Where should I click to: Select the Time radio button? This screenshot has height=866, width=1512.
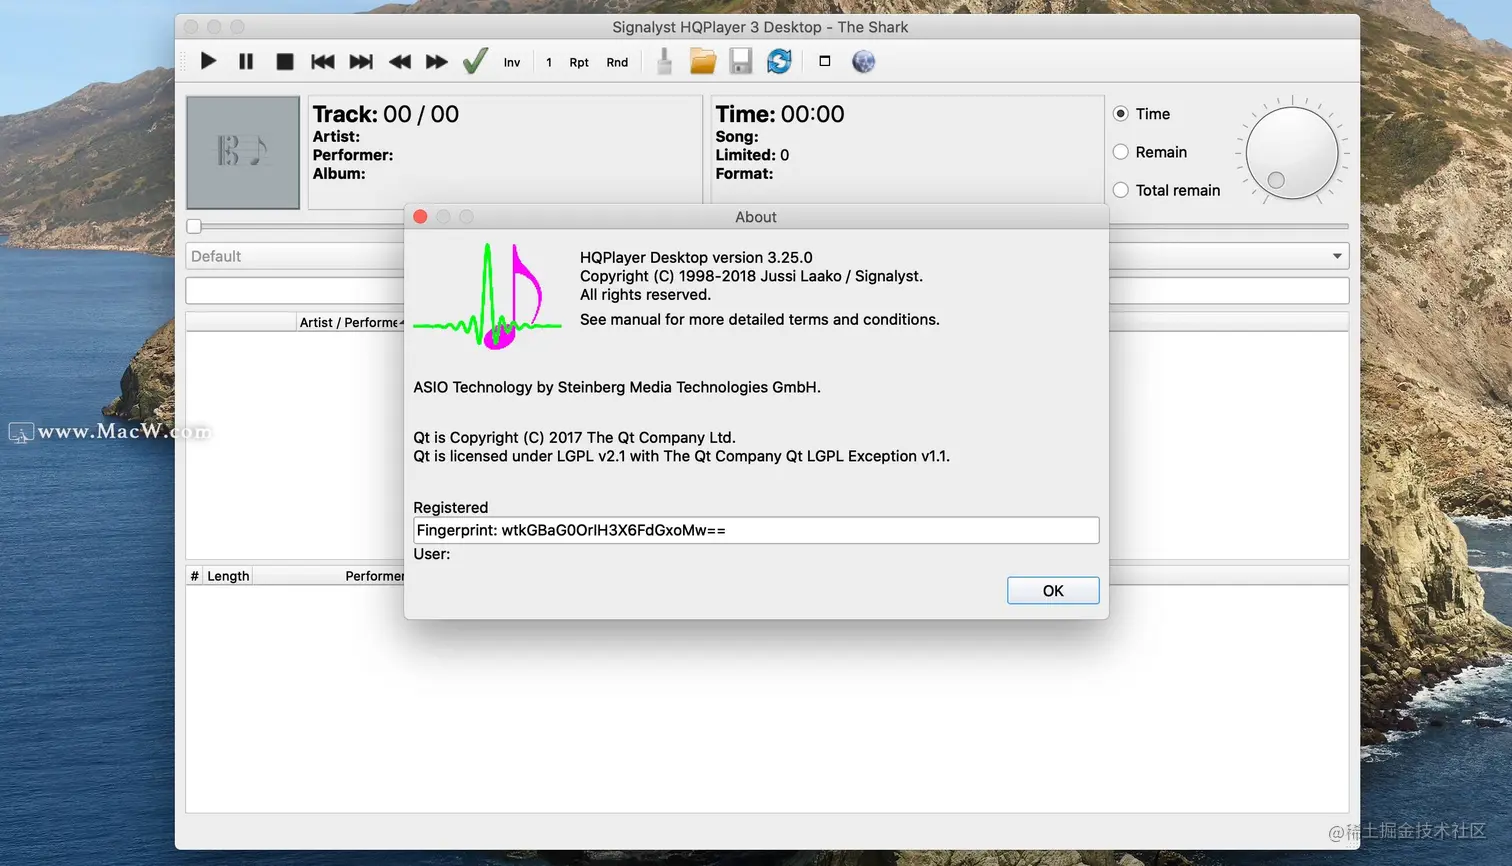tap(1121, 114)
